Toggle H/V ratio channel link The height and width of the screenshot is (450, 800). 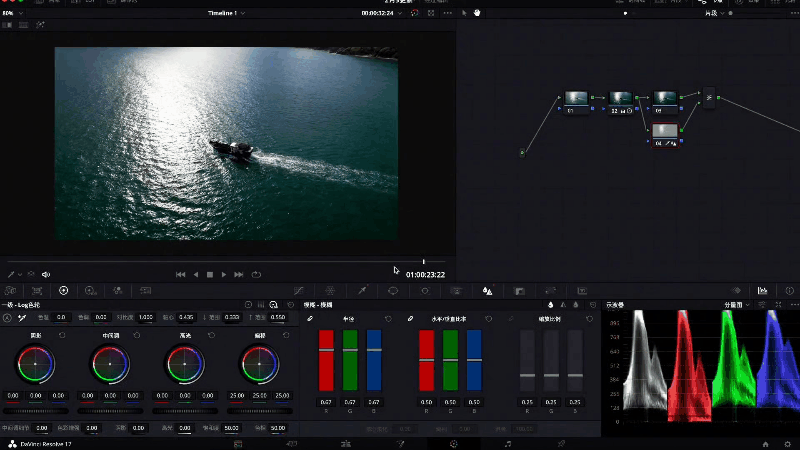point(410,319)
